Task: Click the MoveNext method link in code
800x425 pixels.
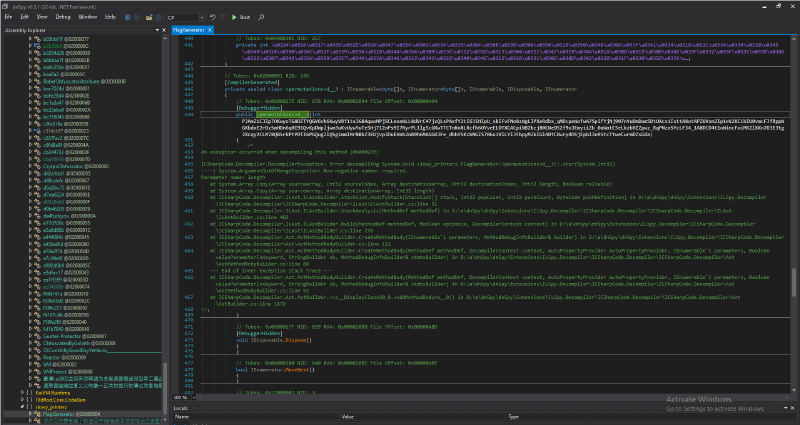Action: pyautogui.click(x=299, y=370)
